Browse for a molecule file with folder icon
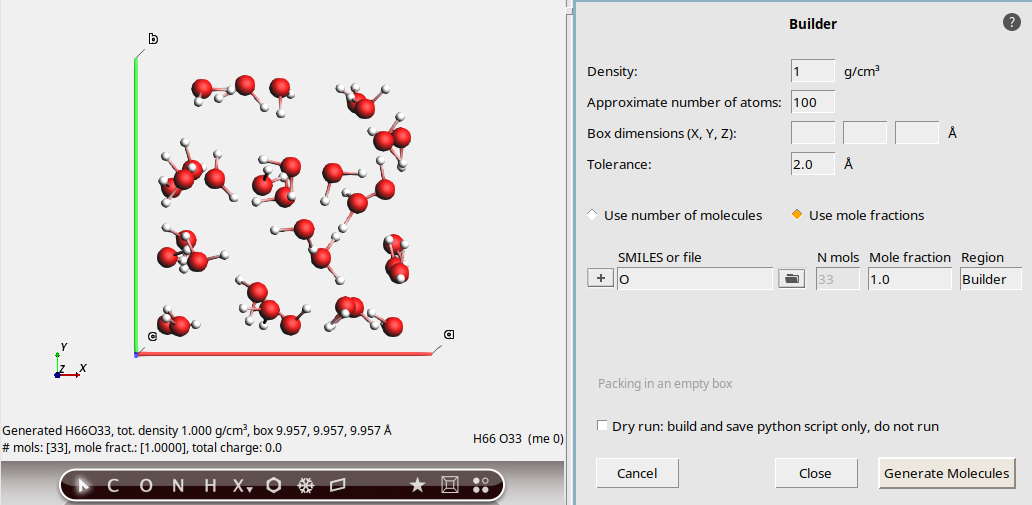The image size is (1032, 505). 792,279
